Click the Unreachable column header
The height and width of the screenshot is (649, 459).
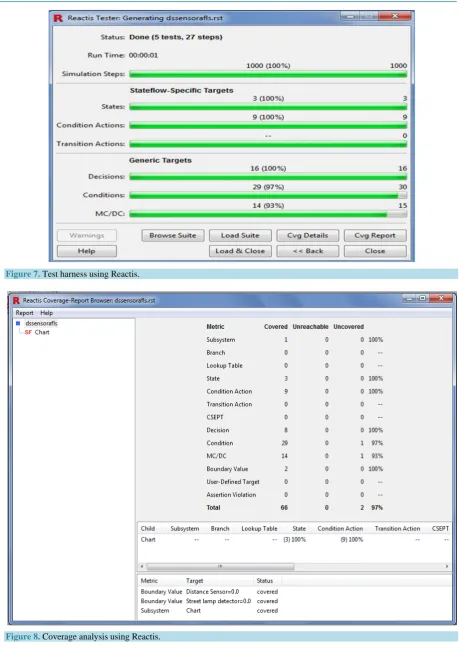point(310,327)
